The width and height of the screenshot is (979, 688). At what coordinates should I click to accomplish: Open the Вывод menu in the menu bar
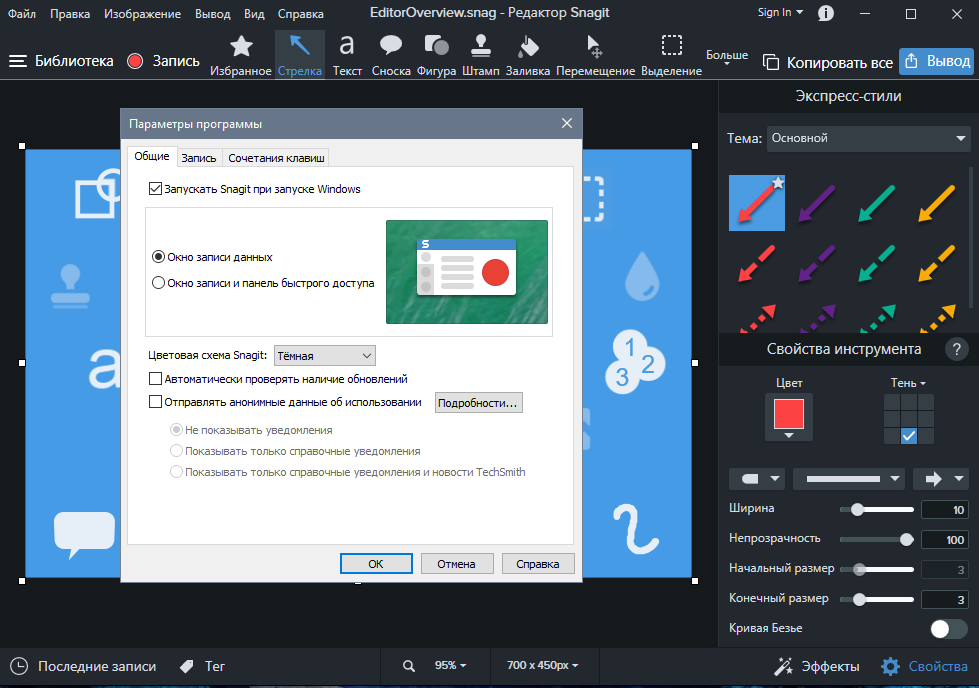212,13
